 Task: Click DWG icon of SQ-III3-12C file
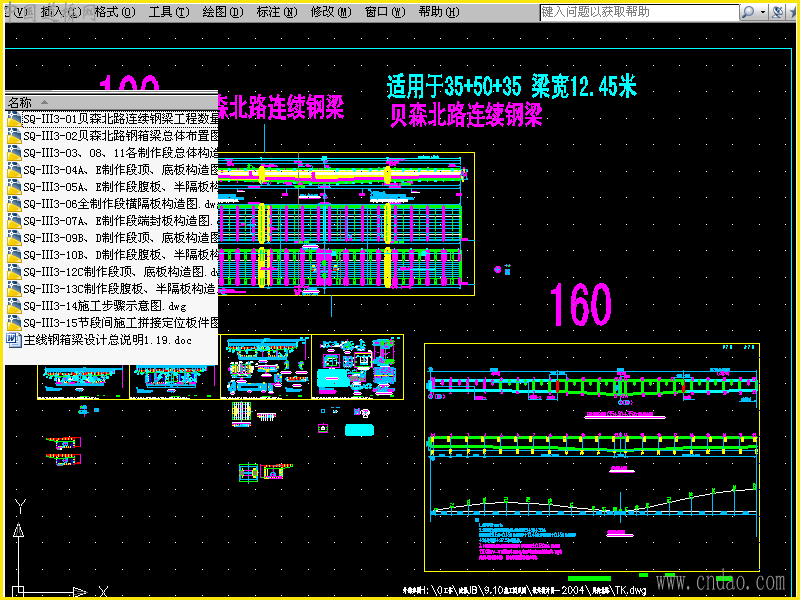[x=14, y=272]
